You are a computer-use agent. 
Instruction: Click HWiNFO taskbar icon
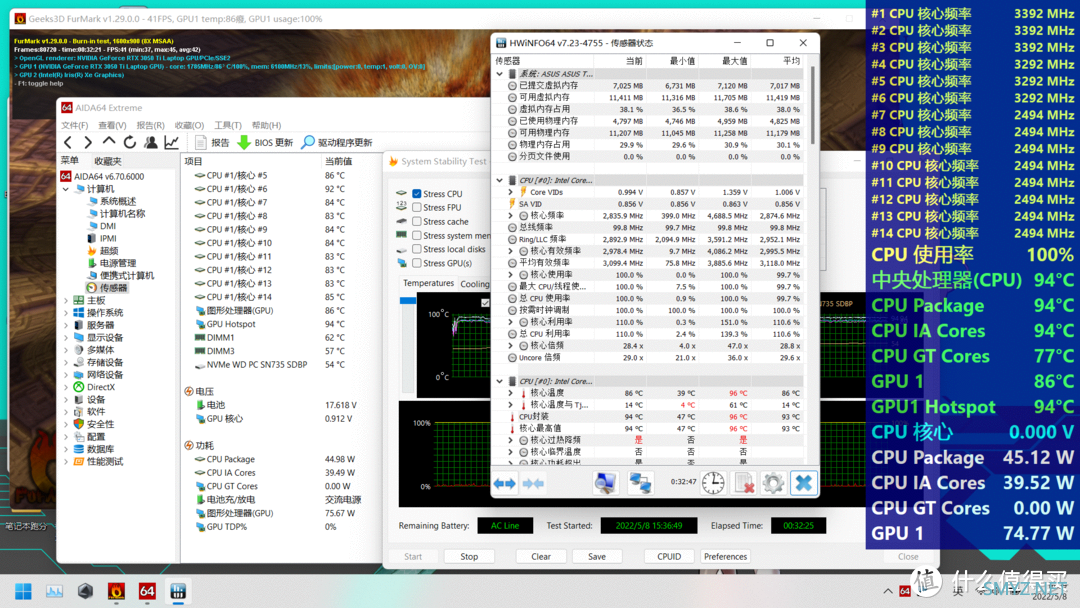[x=178, y=591]
